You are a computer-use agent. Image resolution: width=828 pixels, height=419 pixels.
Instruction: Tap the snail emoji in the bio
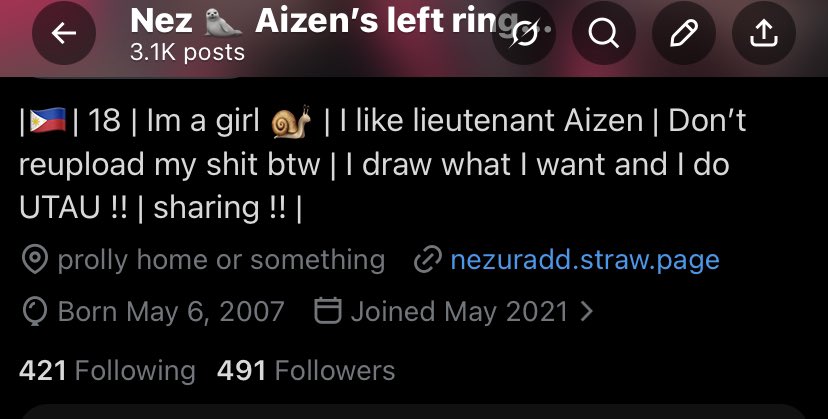click(291, 121)
